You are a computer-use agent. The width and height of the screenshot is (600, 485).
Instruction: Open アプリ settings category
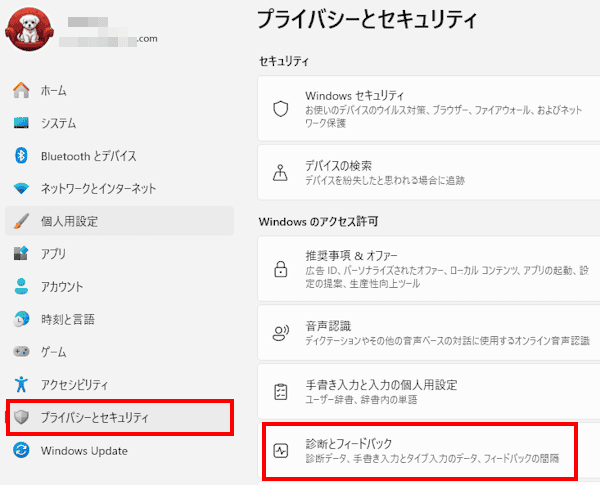(x=119, y=253)
